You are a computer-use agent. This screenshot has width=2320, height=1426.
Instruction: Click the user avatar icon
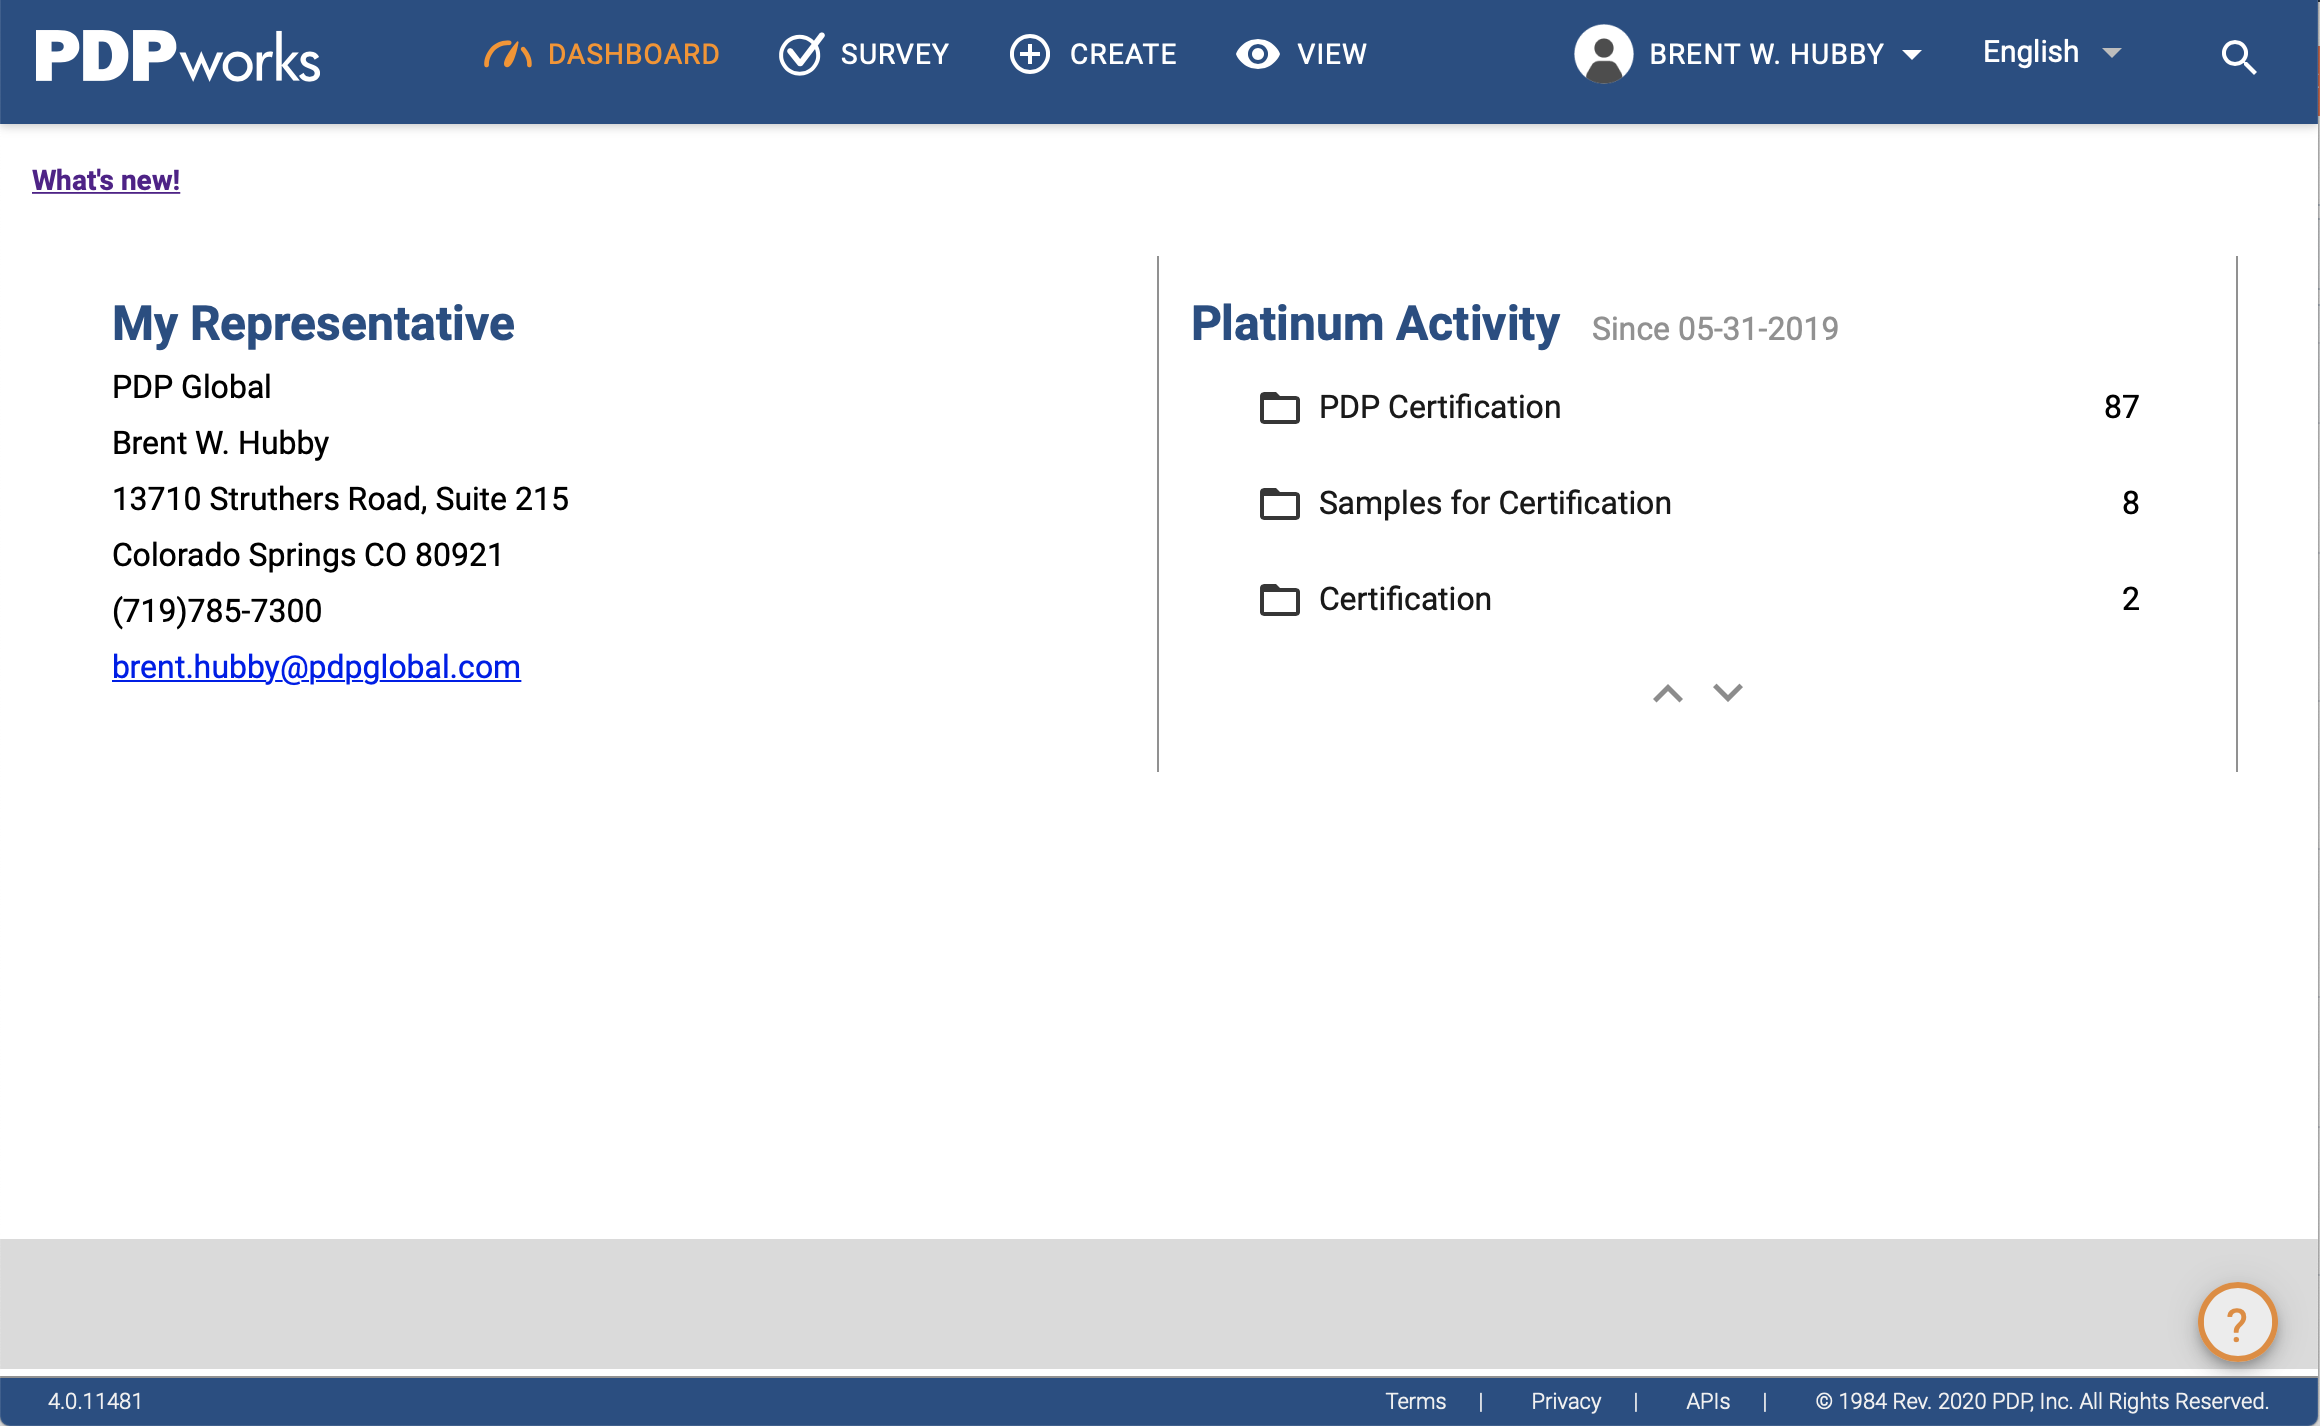1603,54
